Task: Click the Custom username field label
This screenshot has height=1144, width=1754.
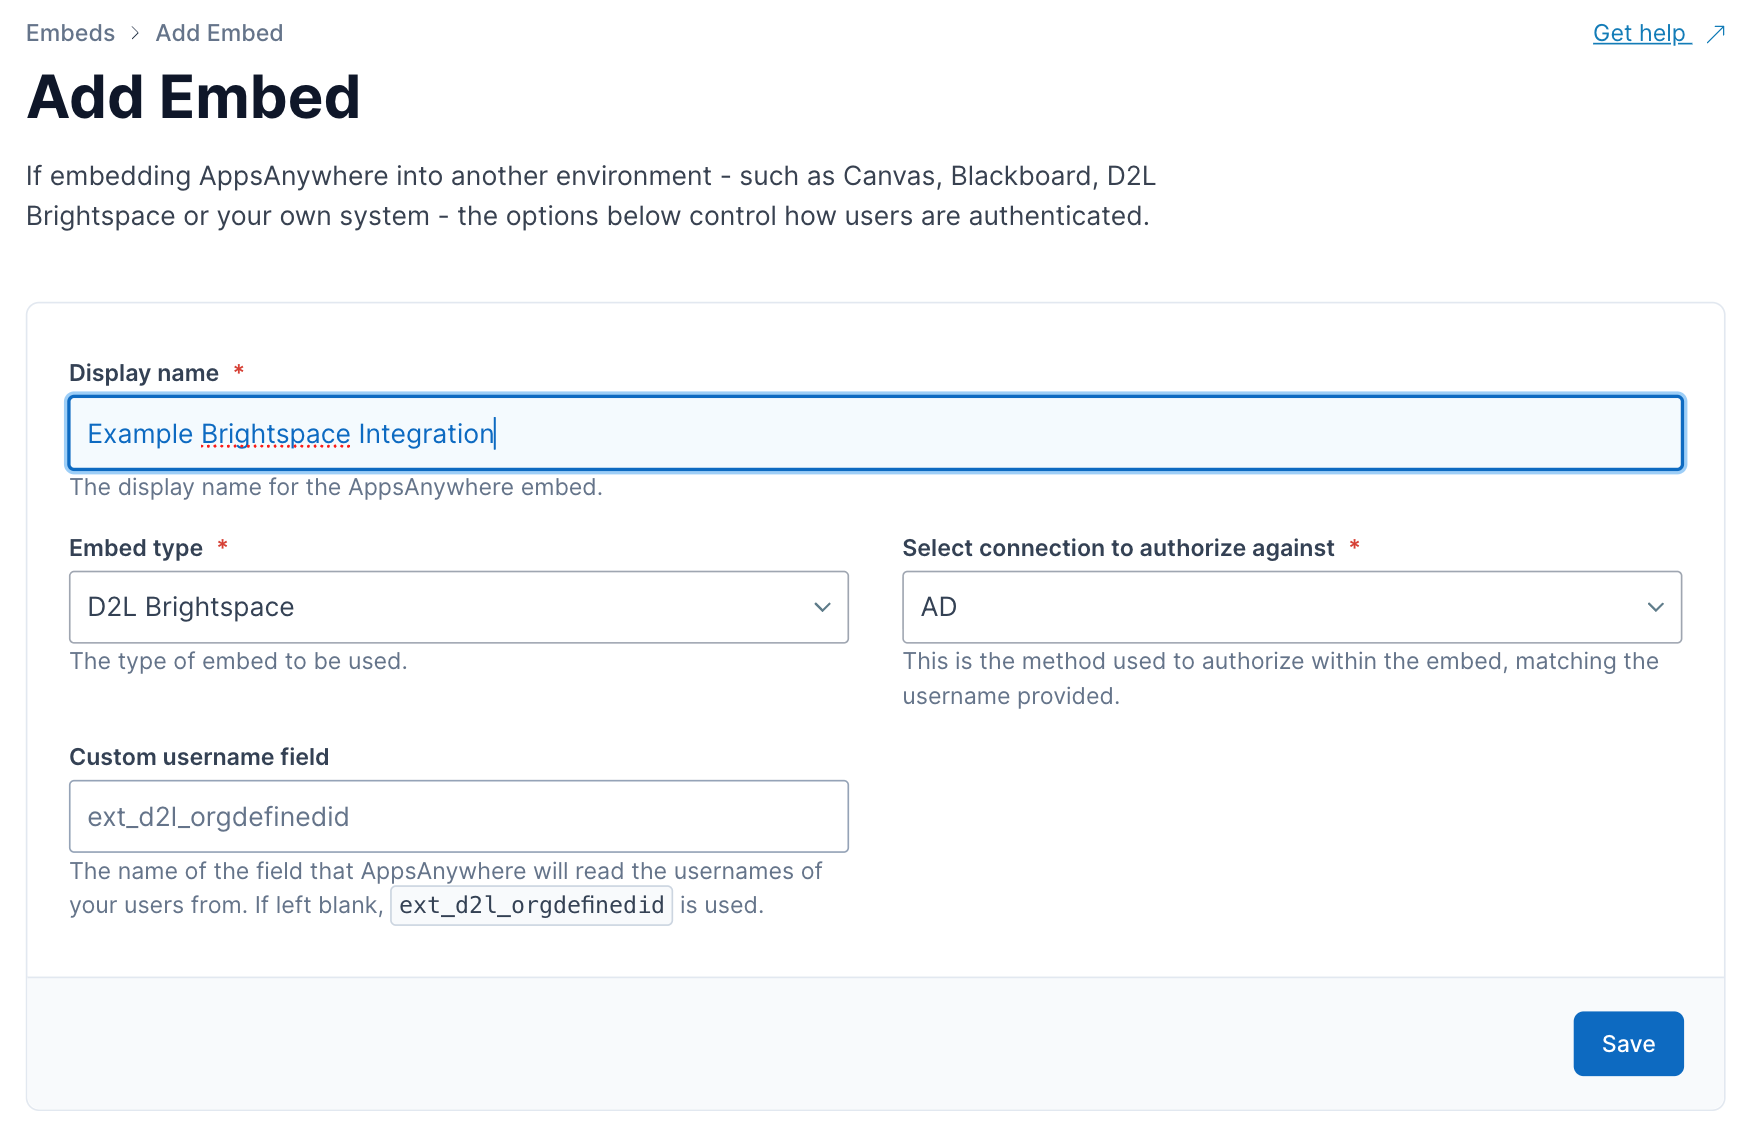Action: pos(199,757)
